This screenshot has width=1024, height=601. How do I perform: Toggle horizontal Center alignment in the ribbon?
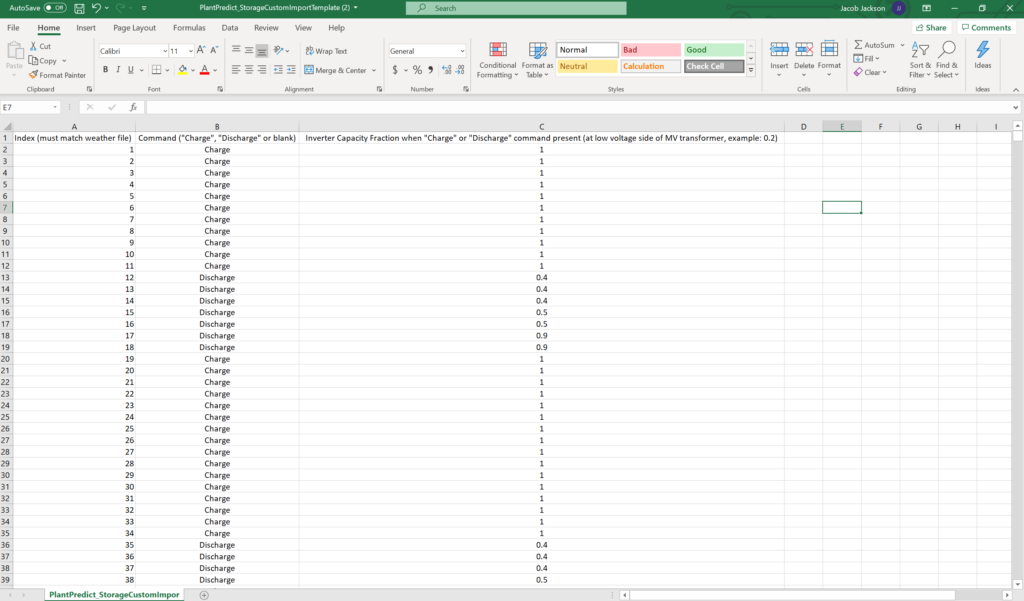249,70
